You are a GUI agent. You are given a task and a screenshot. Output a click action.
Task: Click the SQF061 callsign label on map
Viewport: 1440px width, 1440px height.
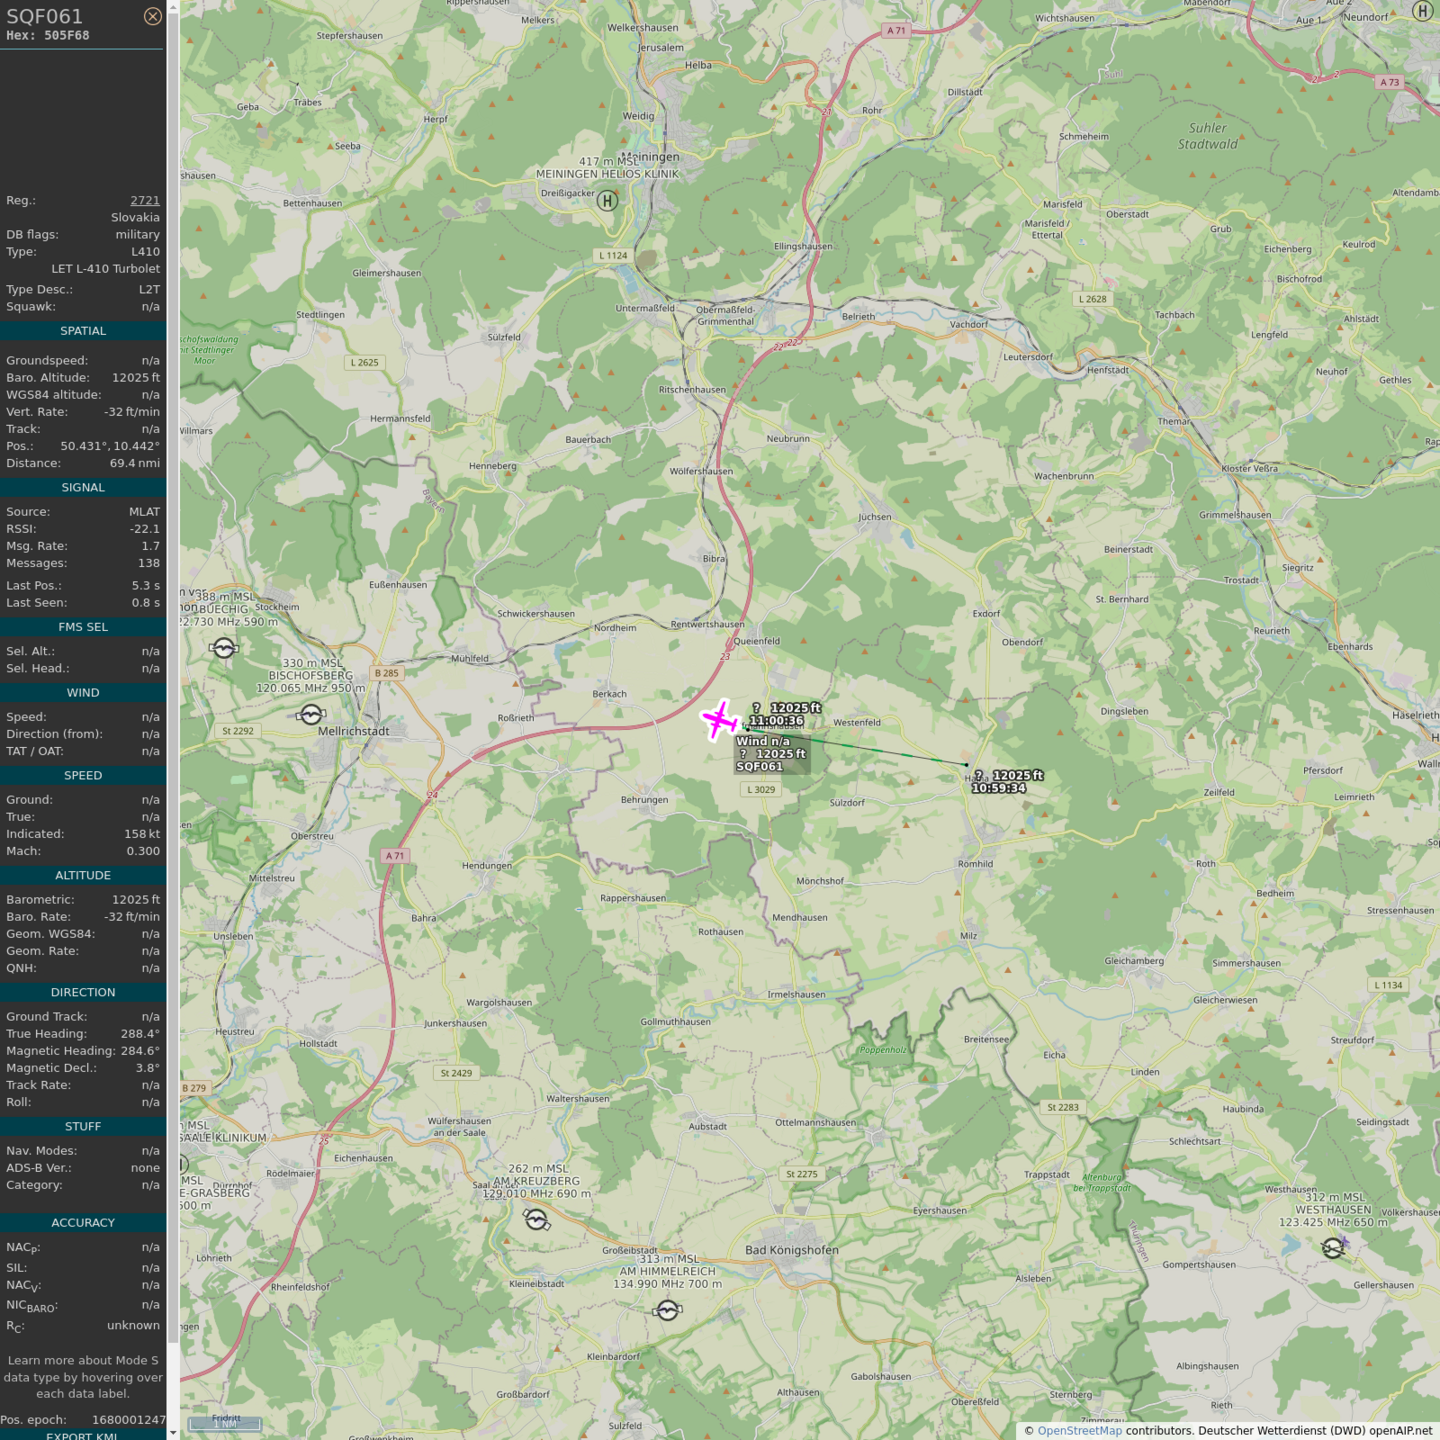pyautogui.click(x=759, y=767)
